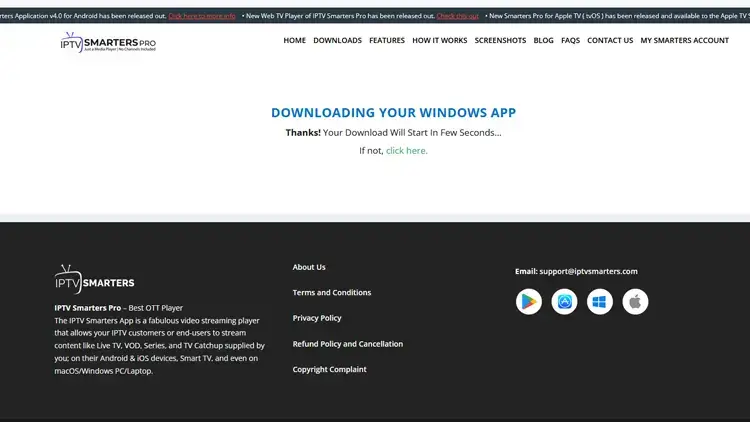Click the 'Downloading Your Windows App' heading

393,112
